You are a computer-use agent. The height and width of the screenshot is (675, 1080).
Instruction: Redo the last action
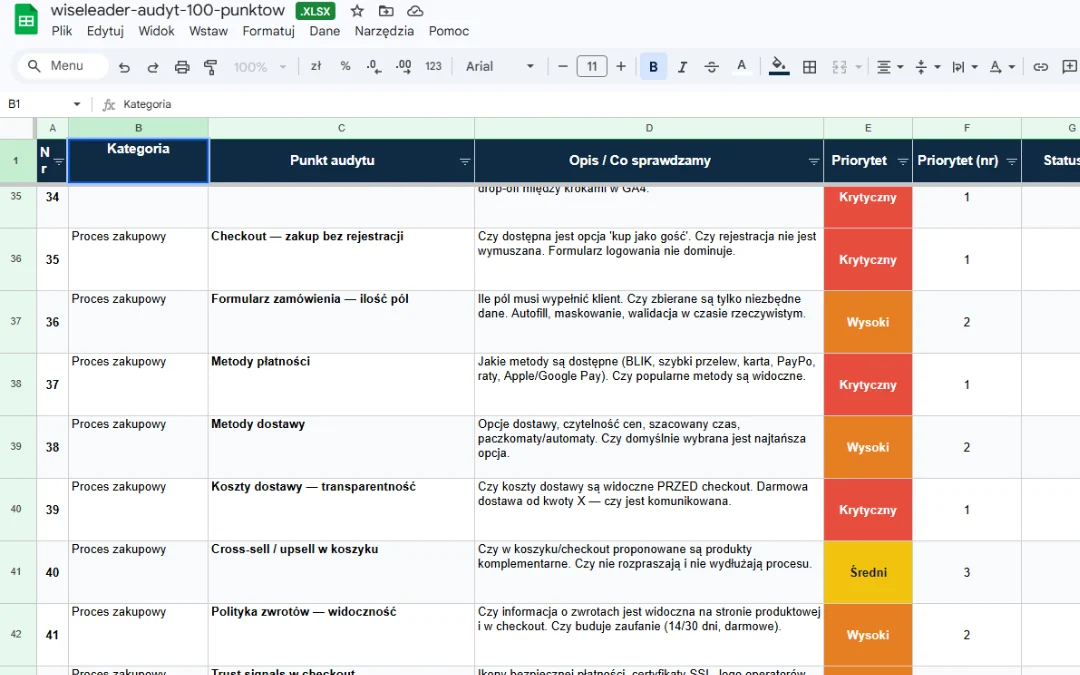(153, 67)
